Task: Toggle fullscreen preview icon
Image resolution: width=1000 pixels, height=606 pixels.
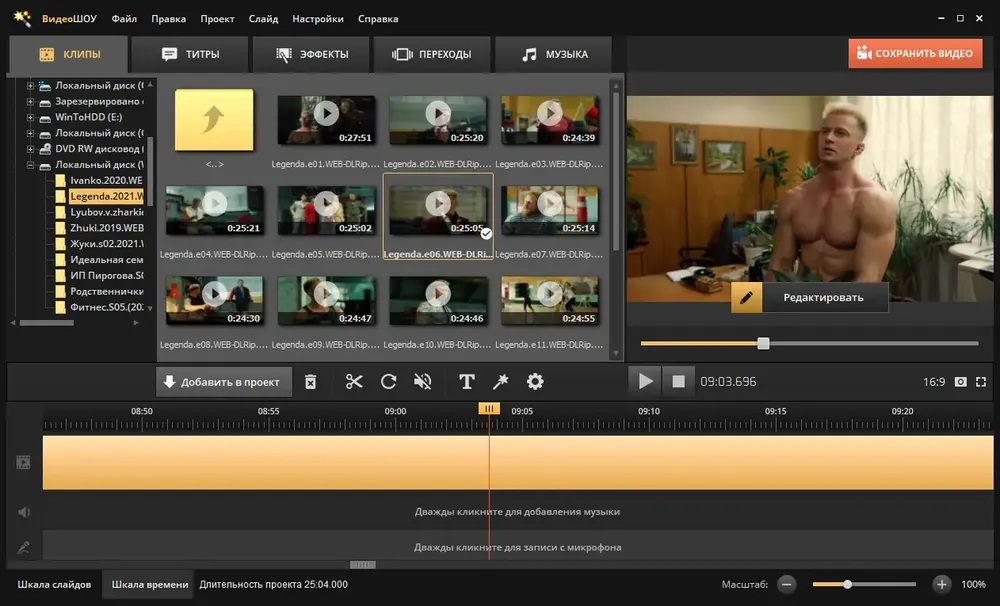Action: [x=981, y=381]
